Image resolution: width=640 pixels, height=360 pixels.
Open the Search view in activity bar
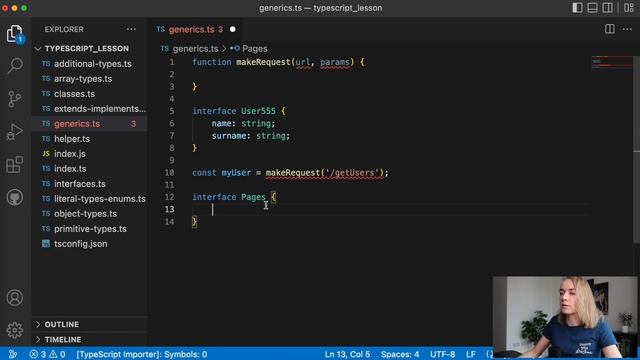[15, 66]
